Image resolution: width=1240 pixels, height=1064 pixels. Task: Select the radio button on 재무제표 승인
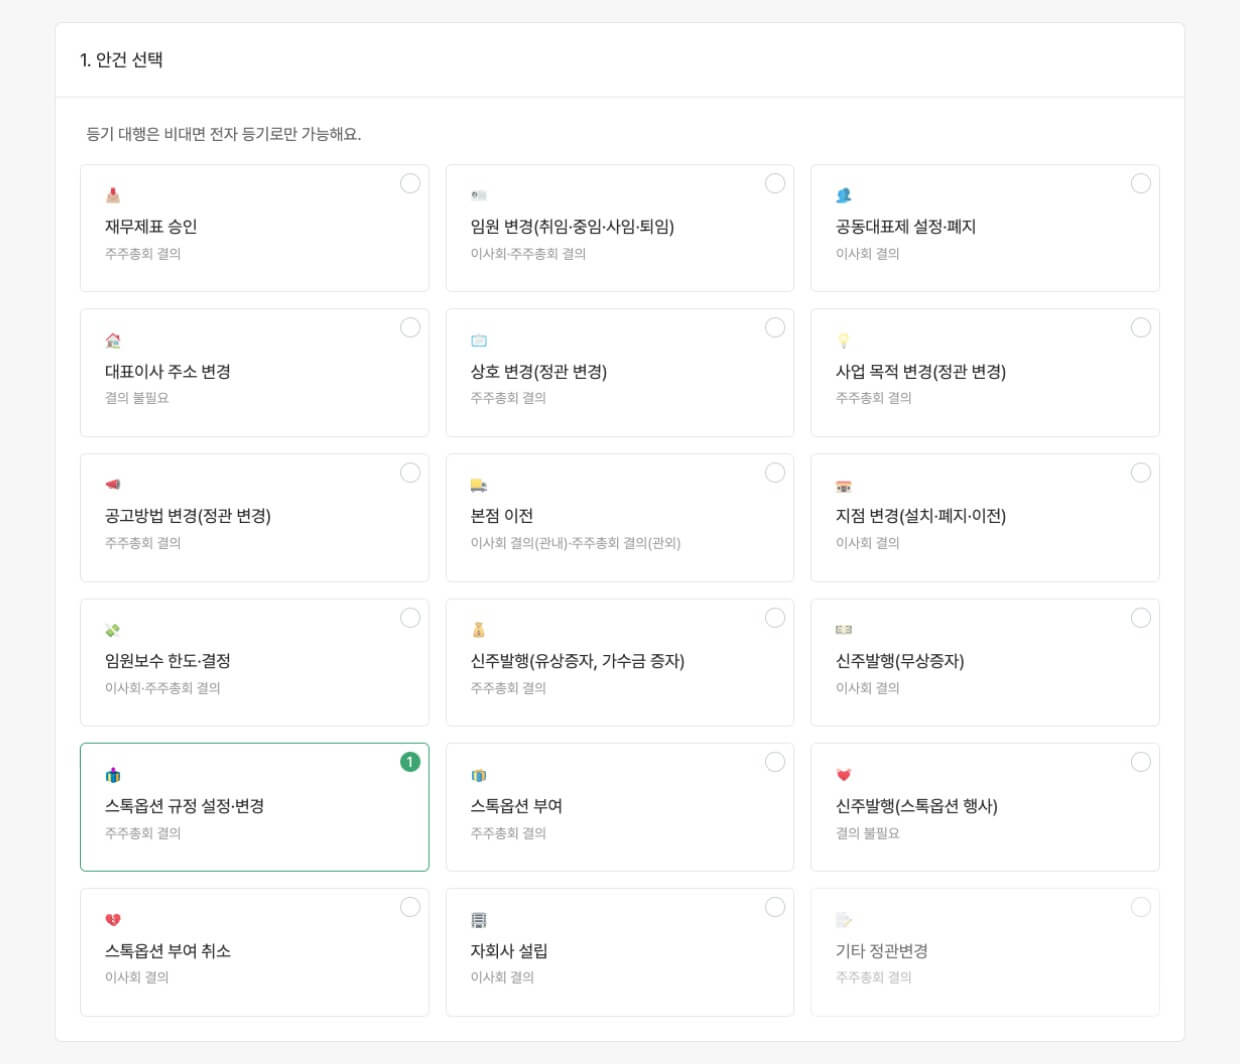[411, 184]
